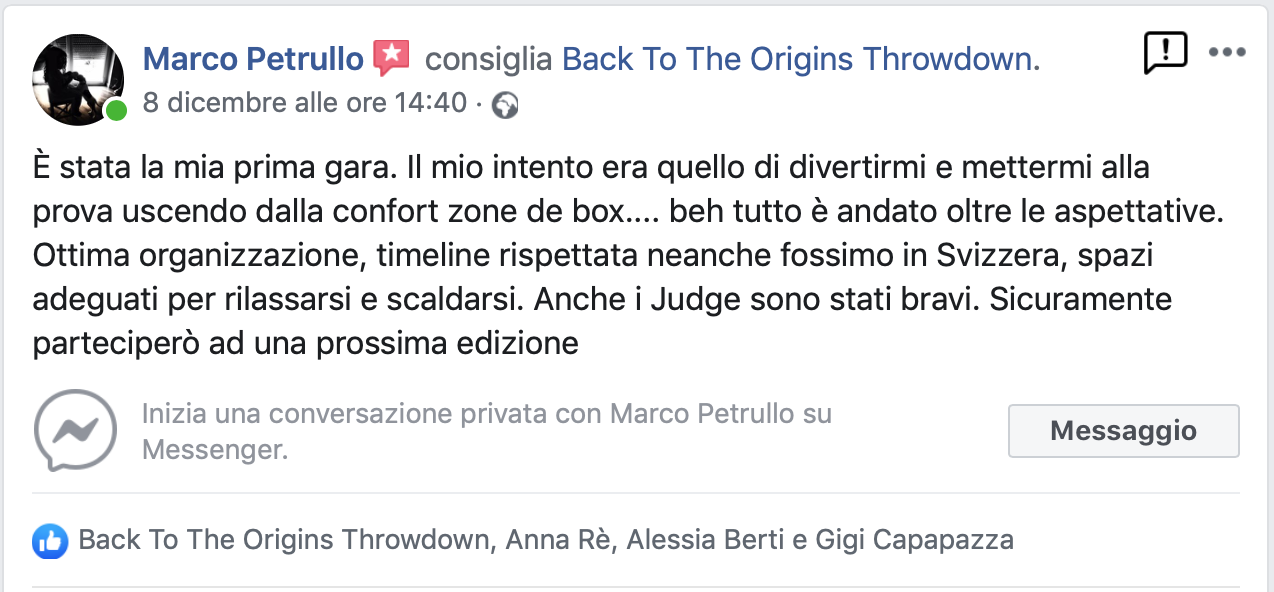Open Marco Petrullo's profile picture

[x=78, y=80]
